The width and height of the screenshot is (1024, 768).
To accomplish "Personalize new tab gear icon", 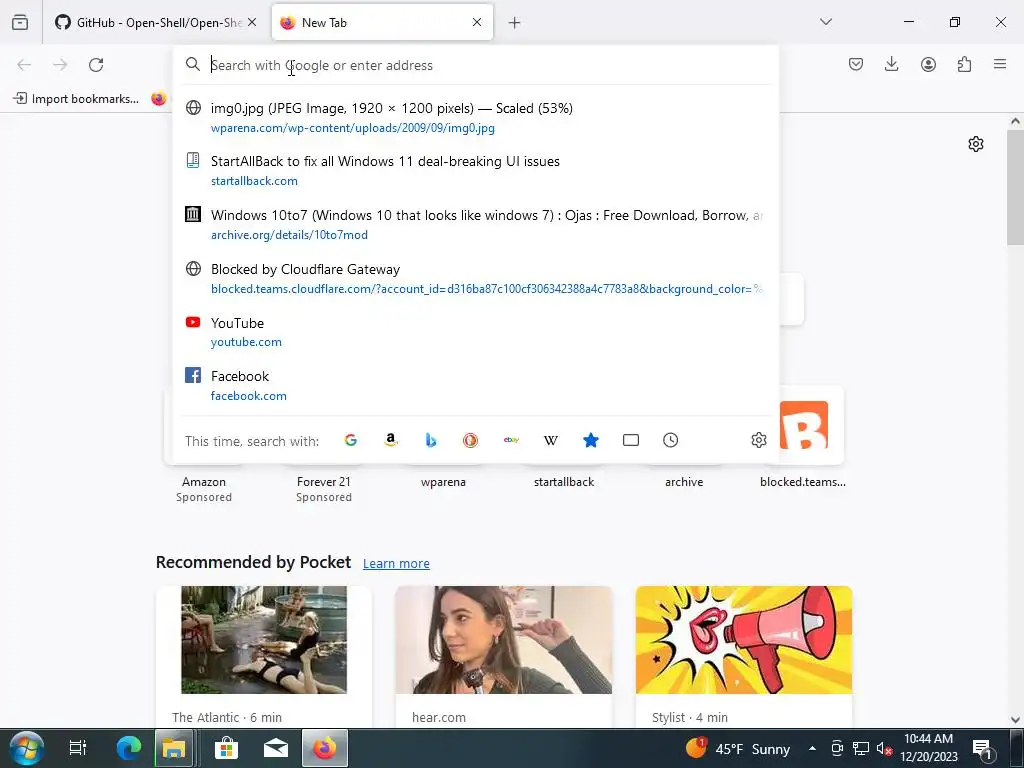I will click(976, 144).
